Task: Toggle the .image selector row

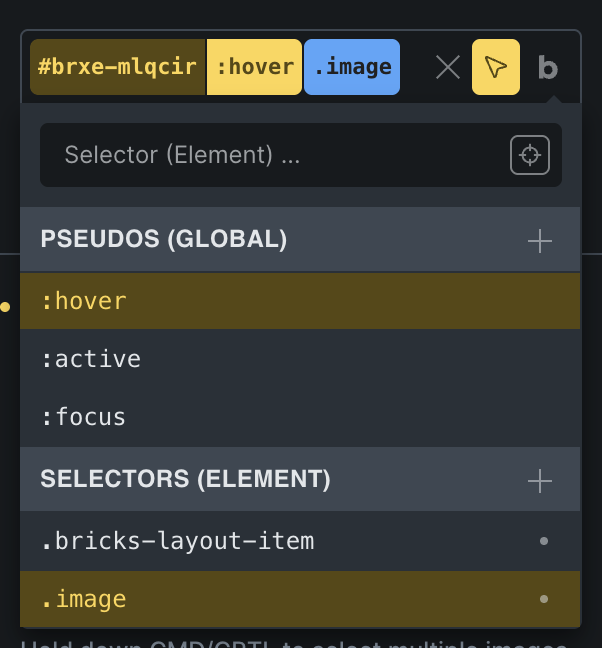Action: pyautogui.click(x=300, y=599)
